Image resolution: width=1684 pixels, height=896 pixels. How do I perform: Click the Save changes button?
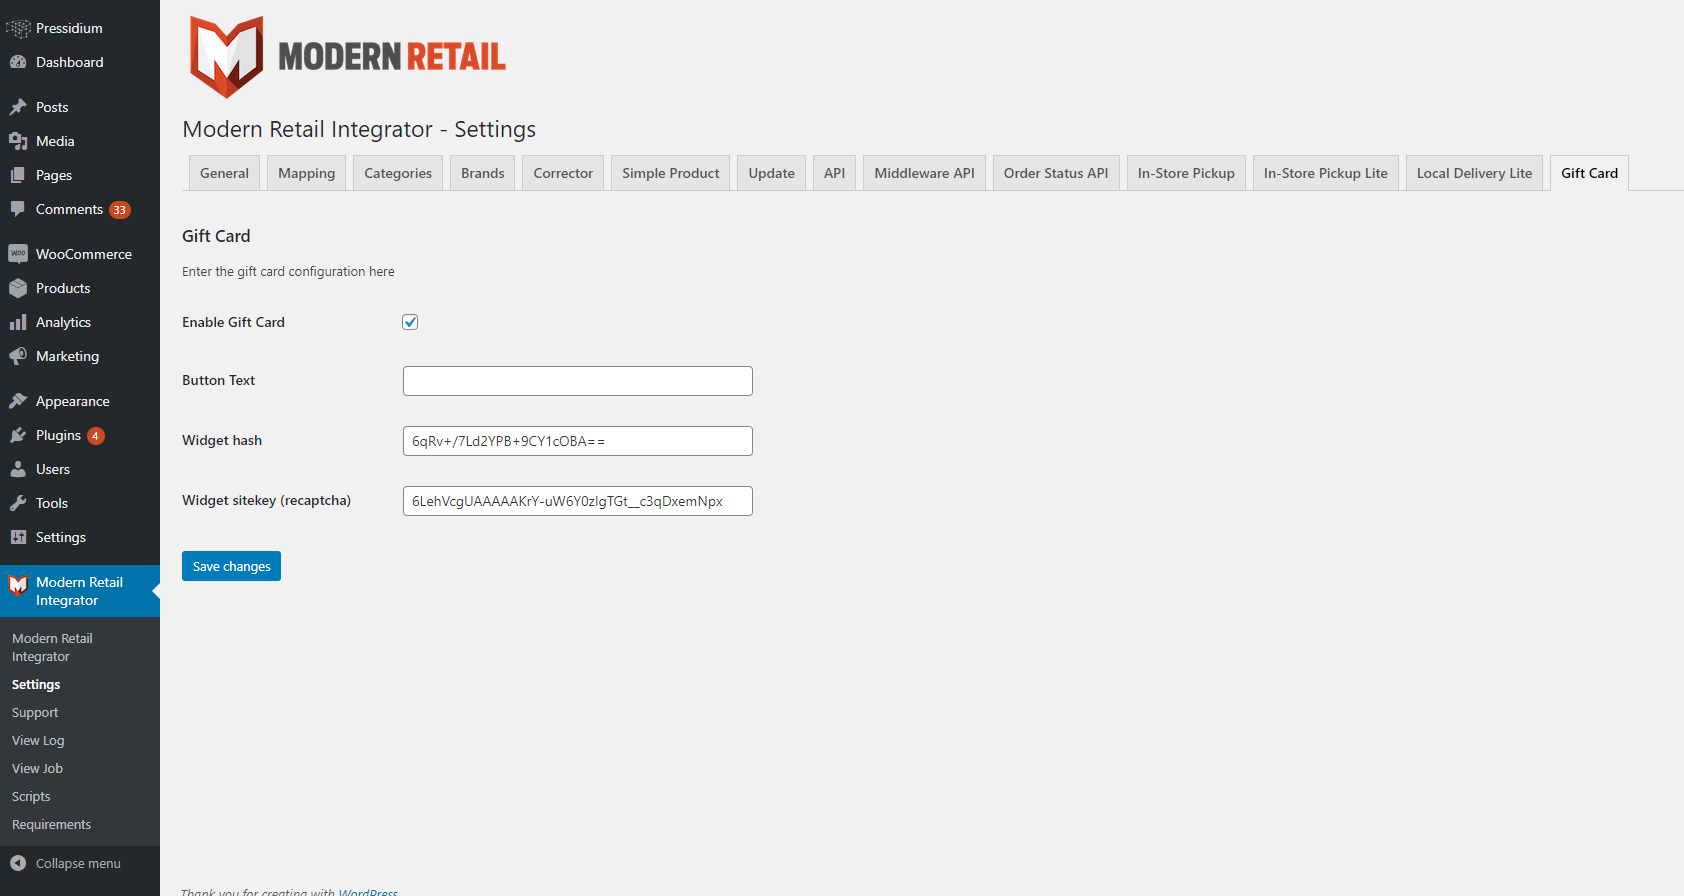pyautogui.click(x=231, y=566)
